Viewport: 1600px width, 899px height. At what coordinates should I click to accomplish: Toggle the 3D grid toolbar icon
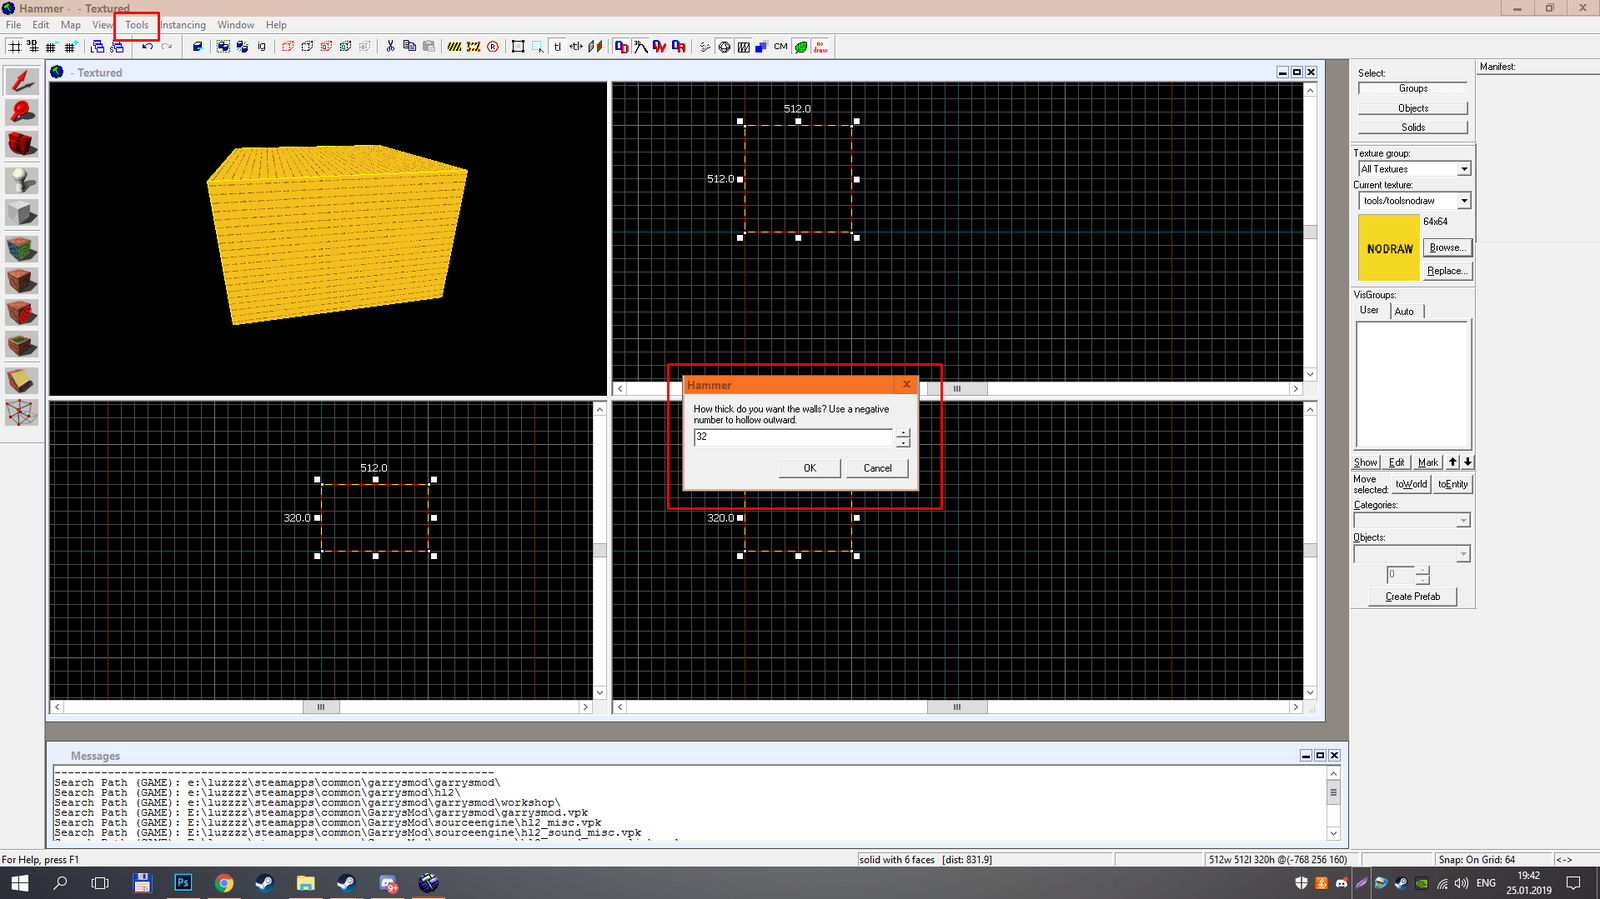(33, 46)
